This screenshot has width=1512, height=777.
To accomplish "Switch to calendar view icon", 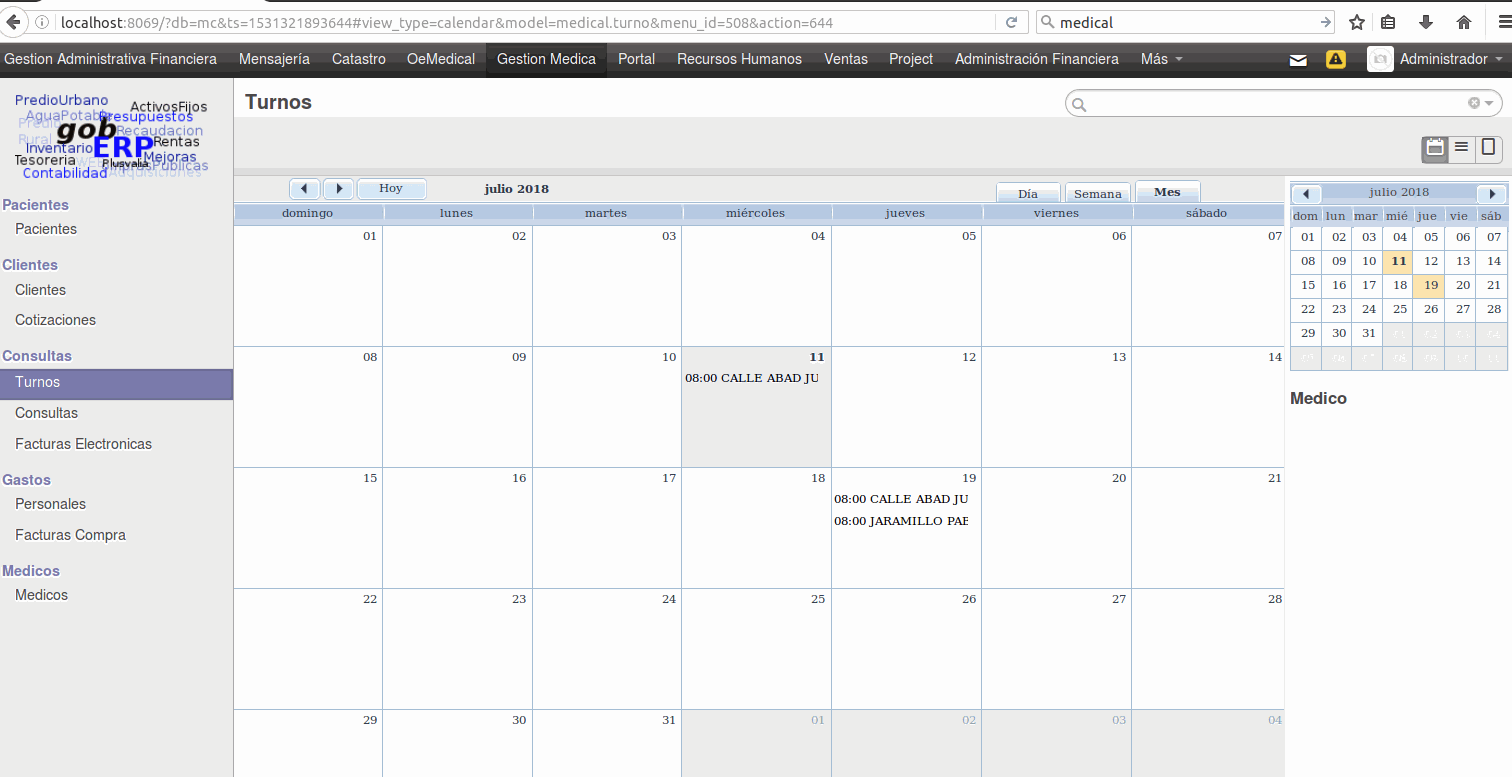I will (1435, 148).
